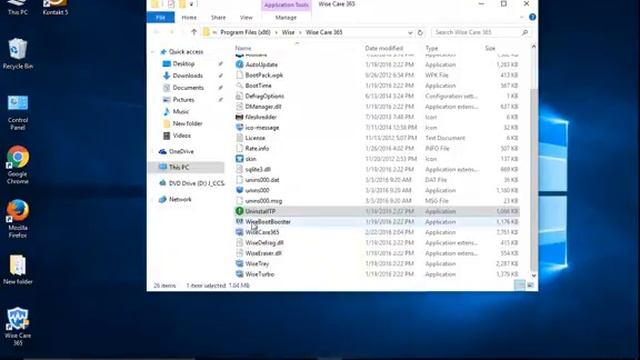Screen dimensions: 640x360
Task: Expand the Quick access tree node
Action: click(x=153, y=52)
